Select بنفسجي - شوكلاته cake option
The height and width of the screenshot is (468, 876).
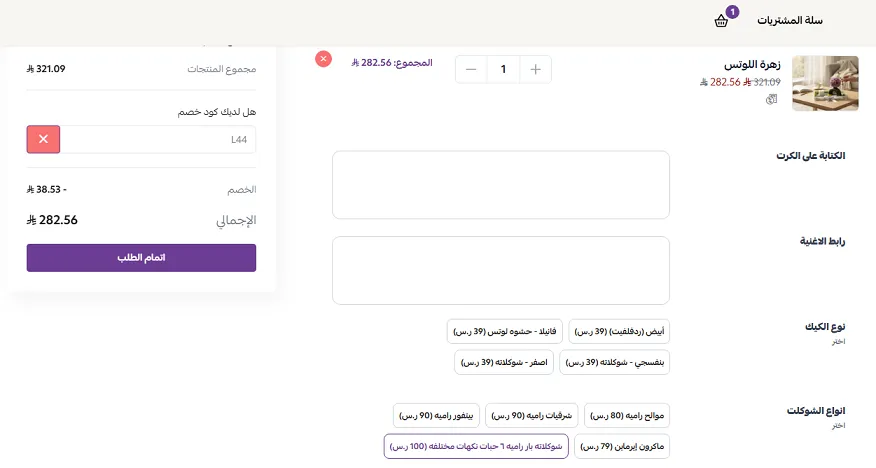[x=615, y=362]
